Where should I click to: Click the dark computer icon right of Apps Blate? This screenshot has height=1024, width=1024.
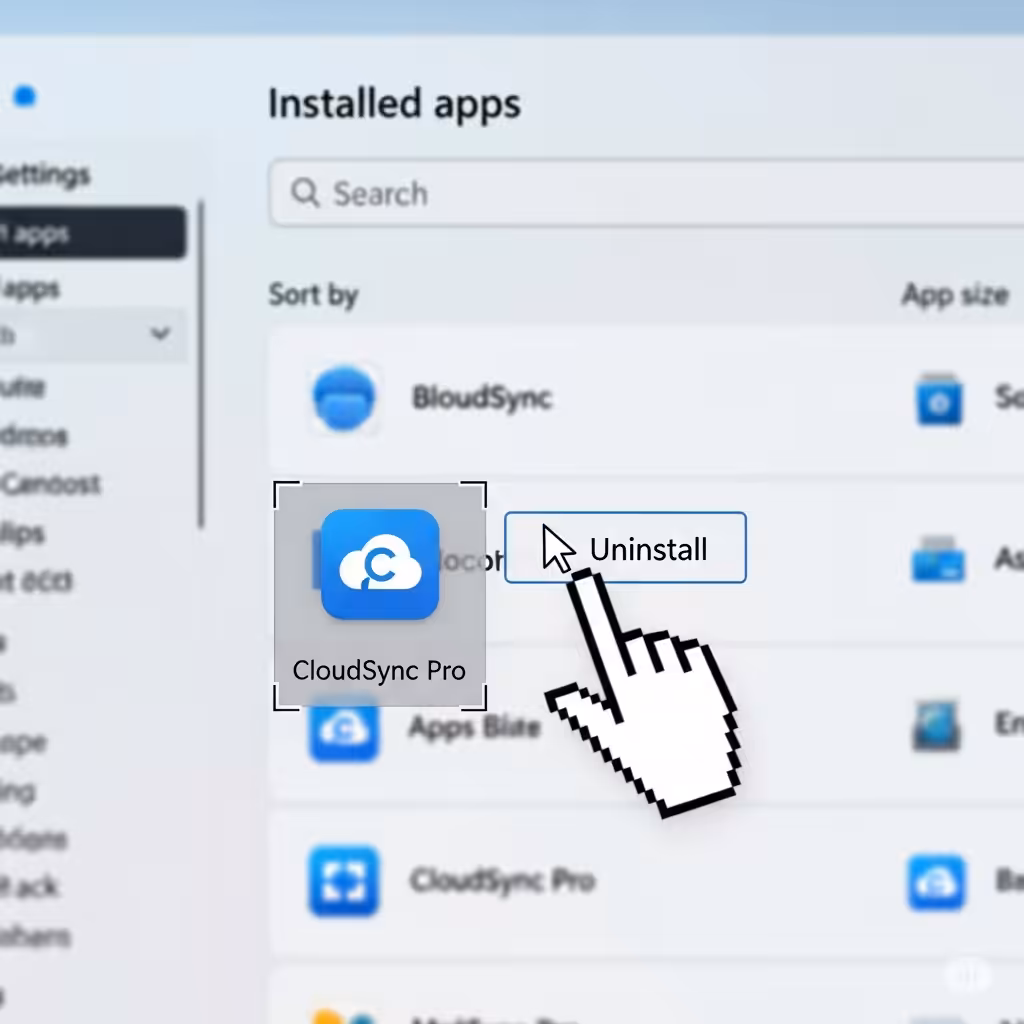tap(937, 726)
